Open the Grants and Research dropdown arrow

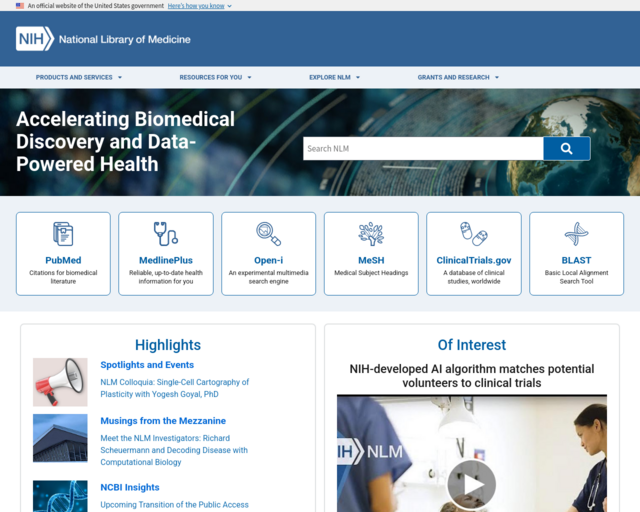pos(497,77)
